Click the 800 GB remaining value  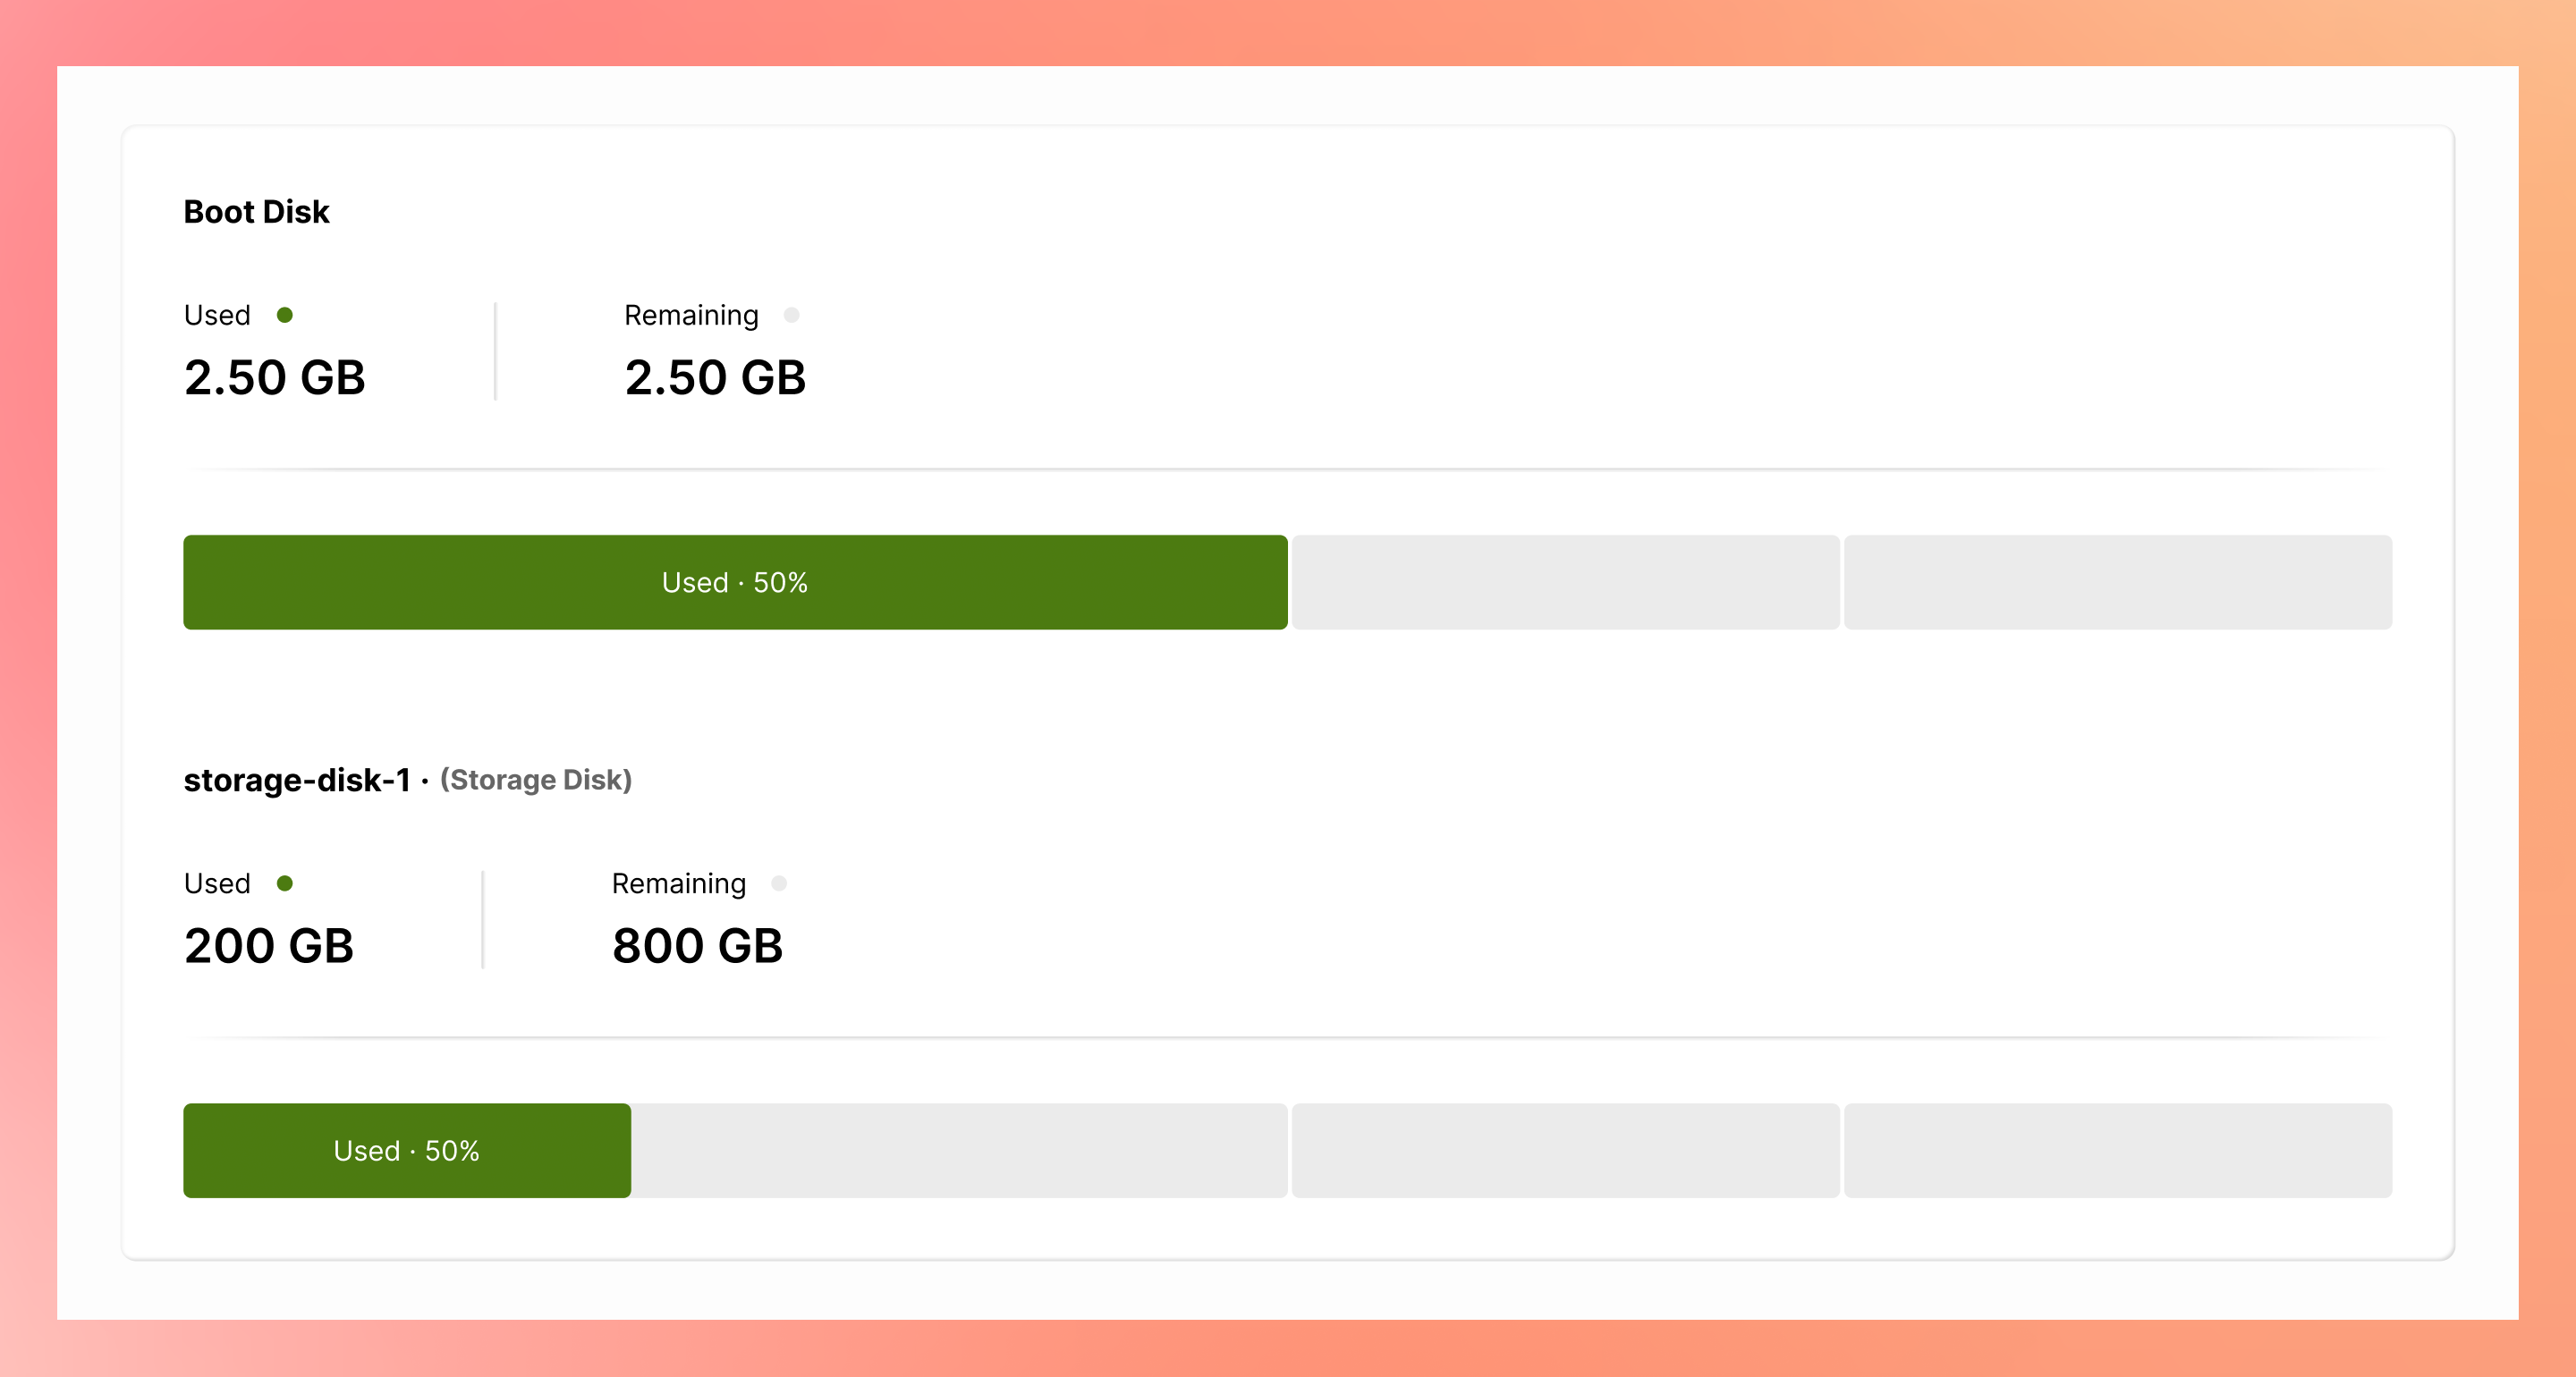click(x=697, y=946)
